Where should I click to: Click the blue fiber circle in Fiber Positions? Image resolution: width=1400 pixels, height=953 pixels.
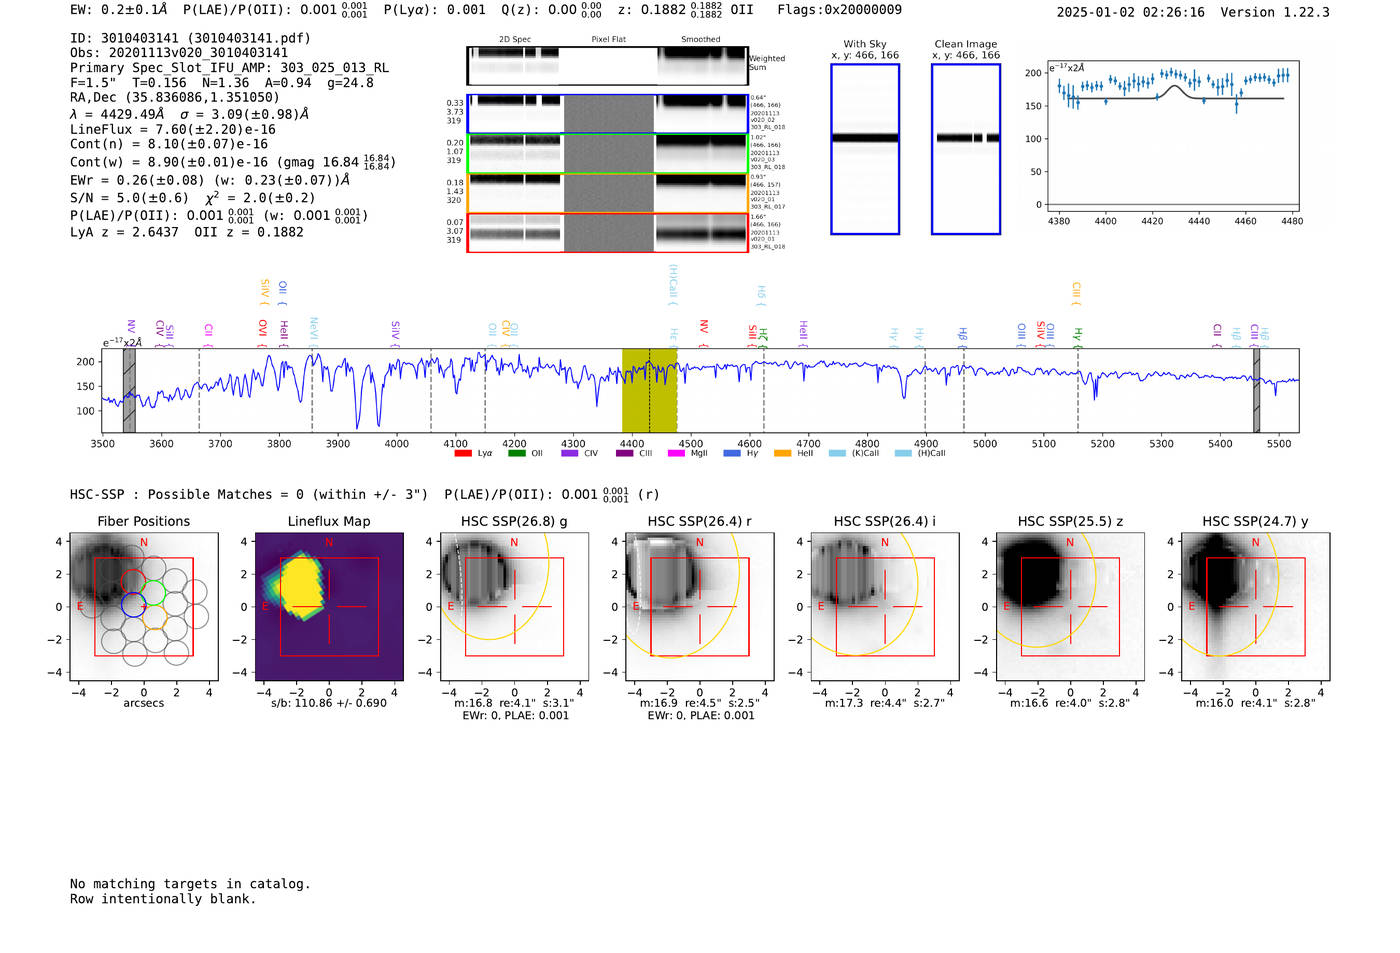pos(133,604)
